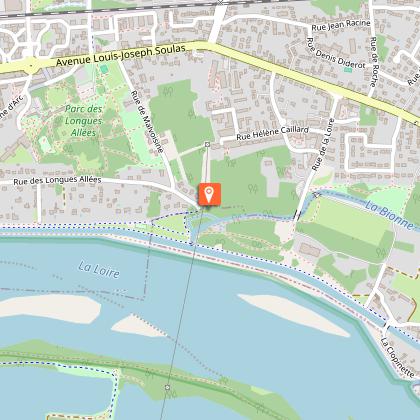Click the teal square below Rue Denis Diderot

pos(348,70)
